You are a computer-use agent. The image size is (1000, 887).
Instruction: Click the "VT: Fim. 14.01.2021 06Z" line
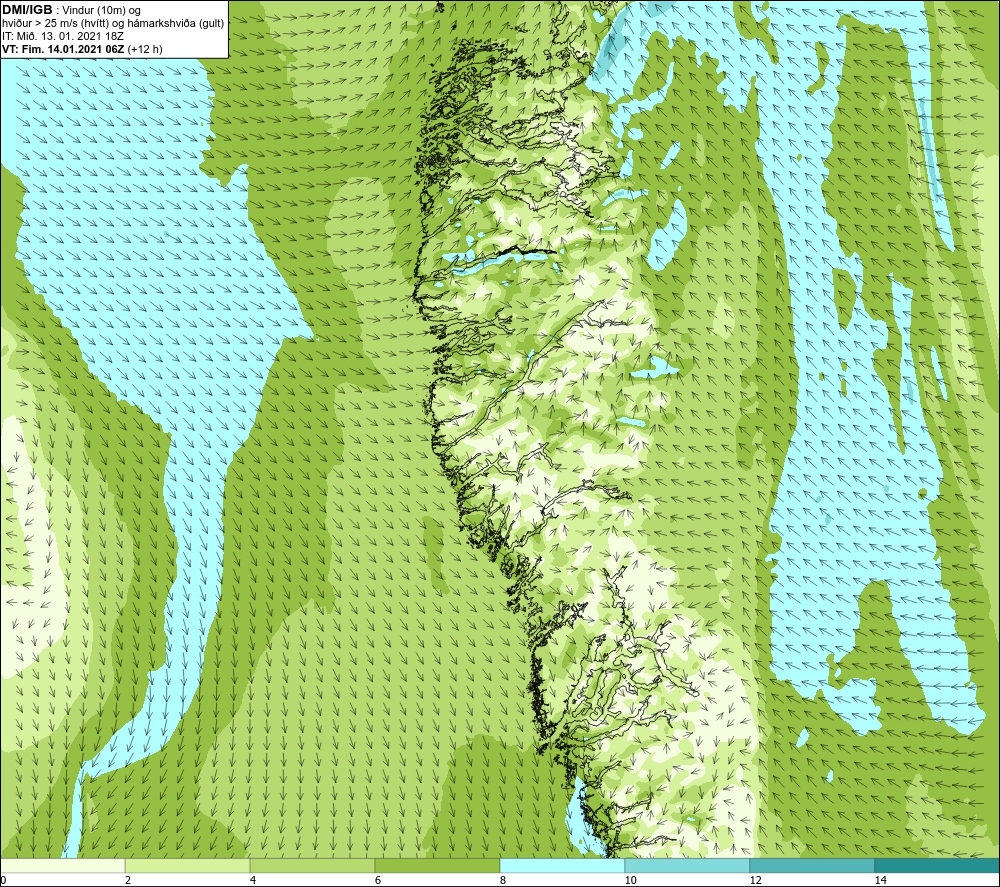[64, 49]
